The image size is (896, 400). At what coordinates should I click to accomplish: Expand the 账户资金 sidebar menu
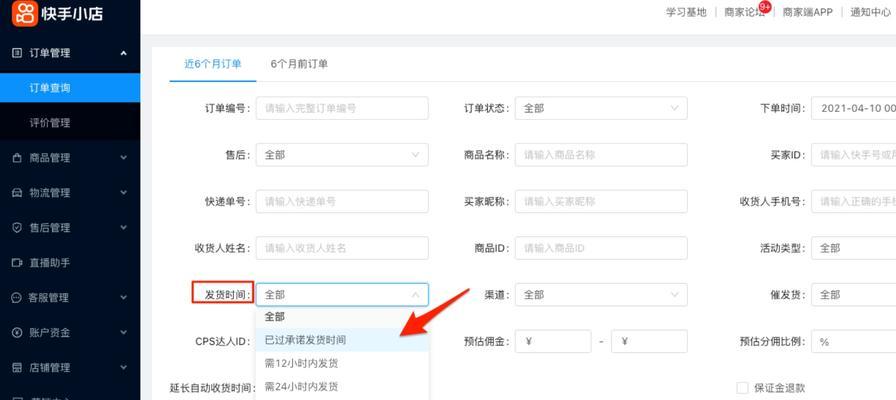123,333
